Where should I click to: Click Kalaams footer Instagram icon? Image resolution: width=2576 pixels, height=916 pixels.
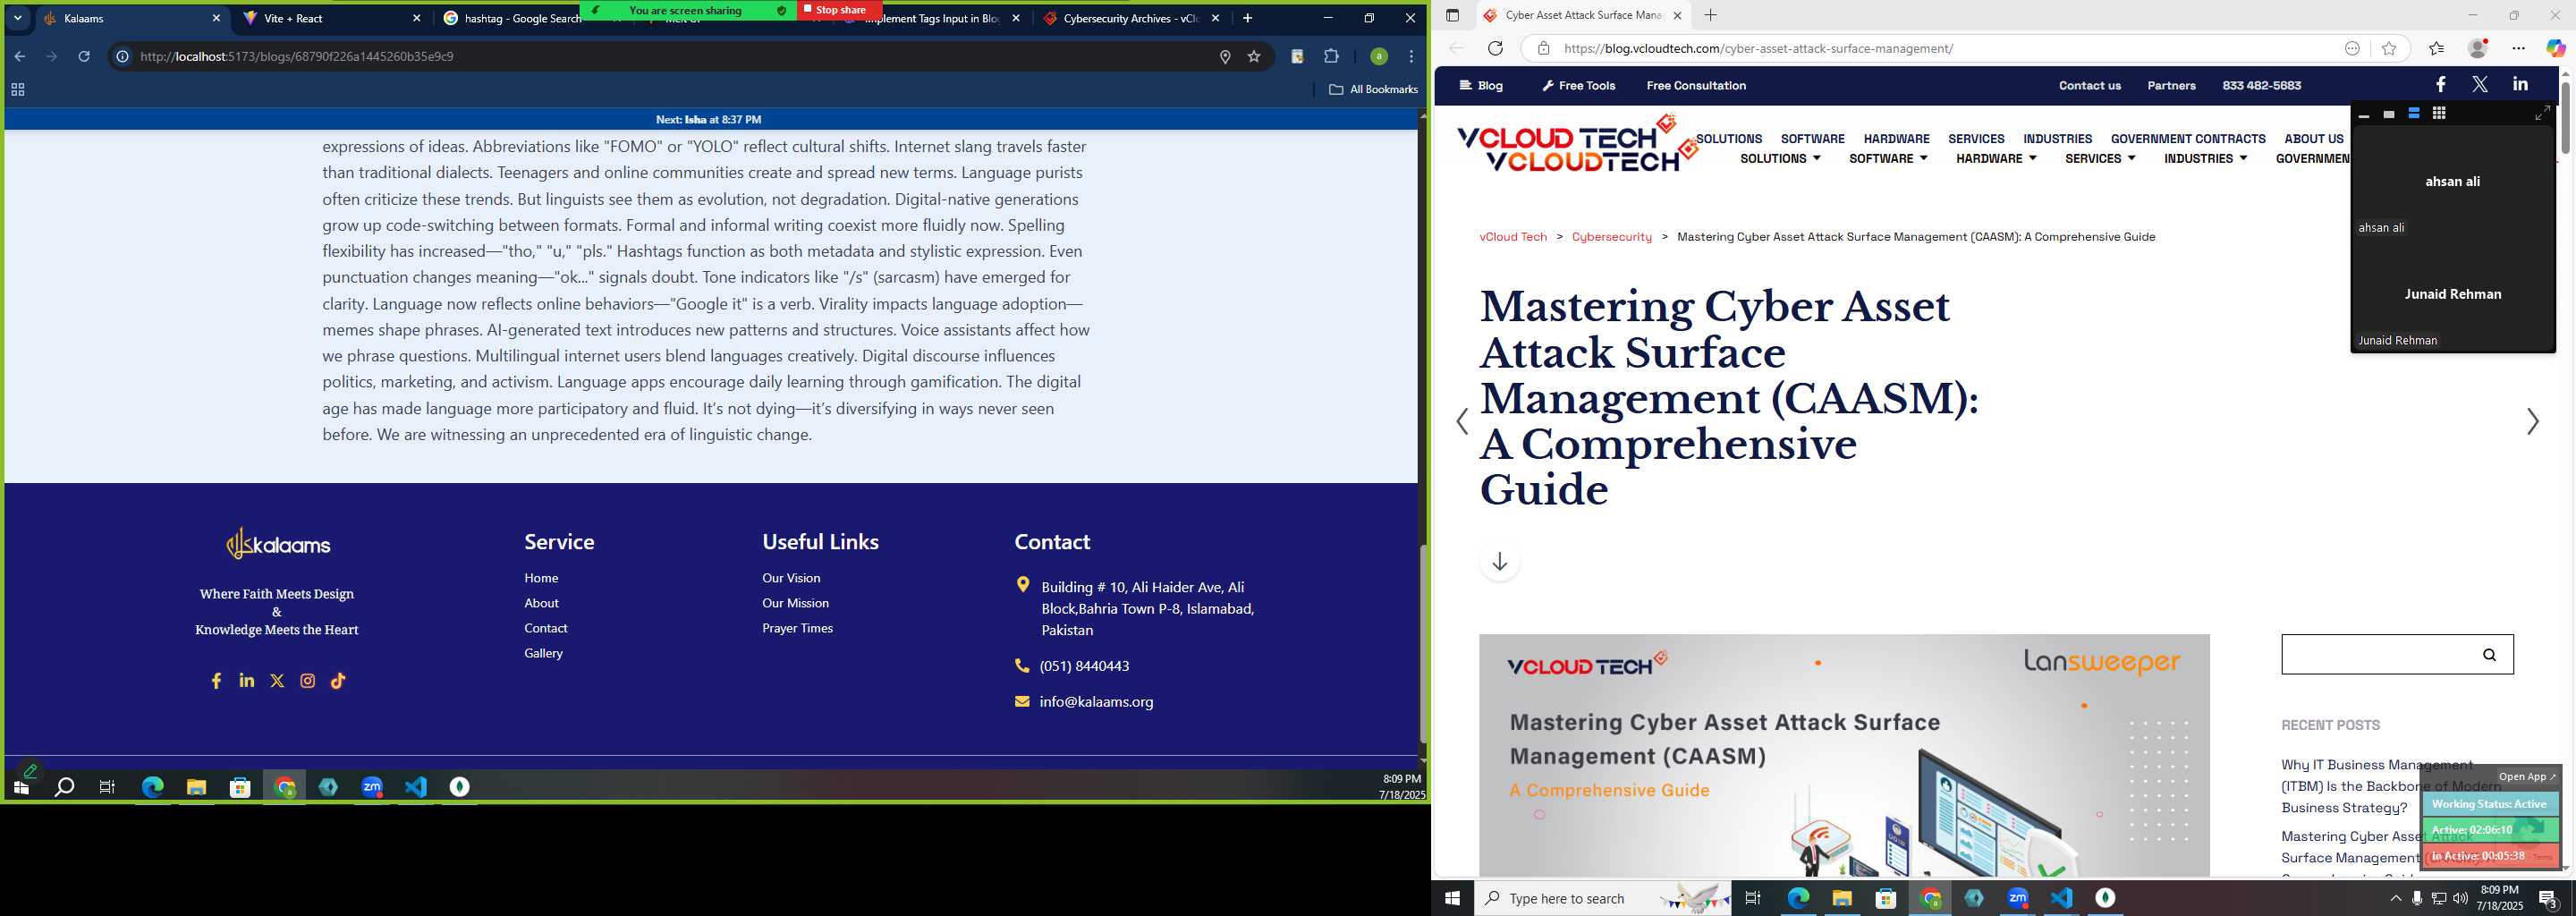[x=308, y=681]
